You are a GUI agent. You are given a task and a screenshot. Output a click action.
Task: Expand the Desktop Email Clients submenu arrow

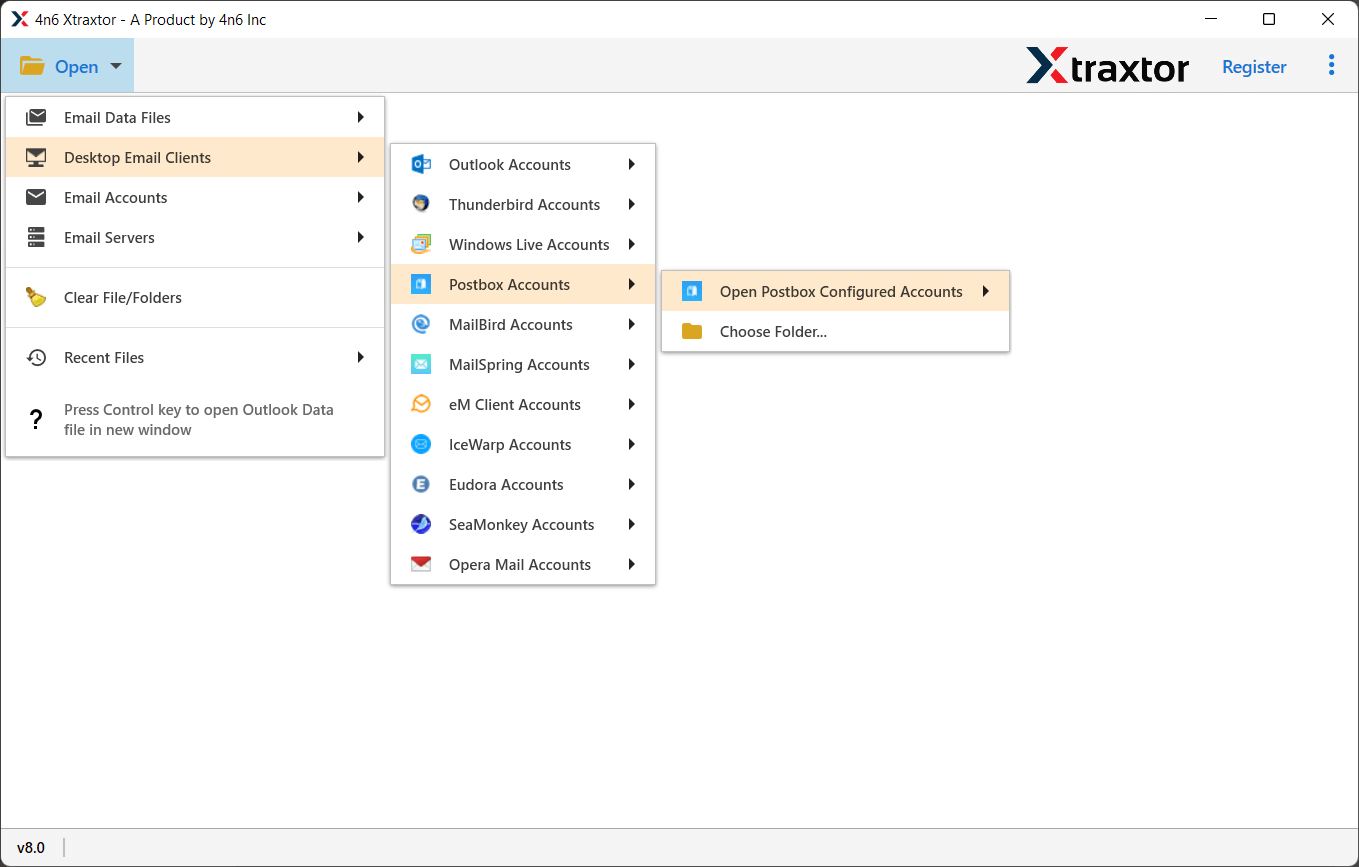click(x=360, y=157)
